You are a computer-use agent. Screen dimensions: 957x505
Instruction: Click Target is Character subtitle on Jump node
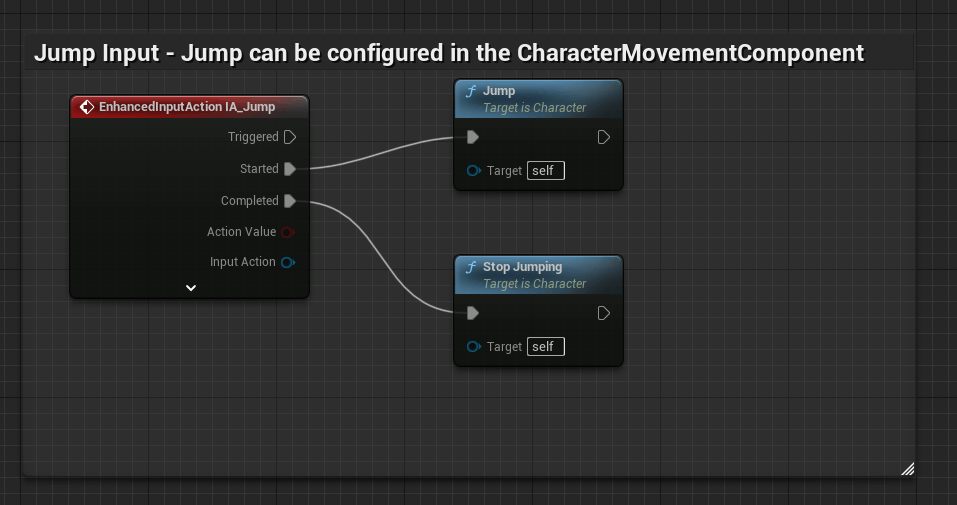[534, 107]
